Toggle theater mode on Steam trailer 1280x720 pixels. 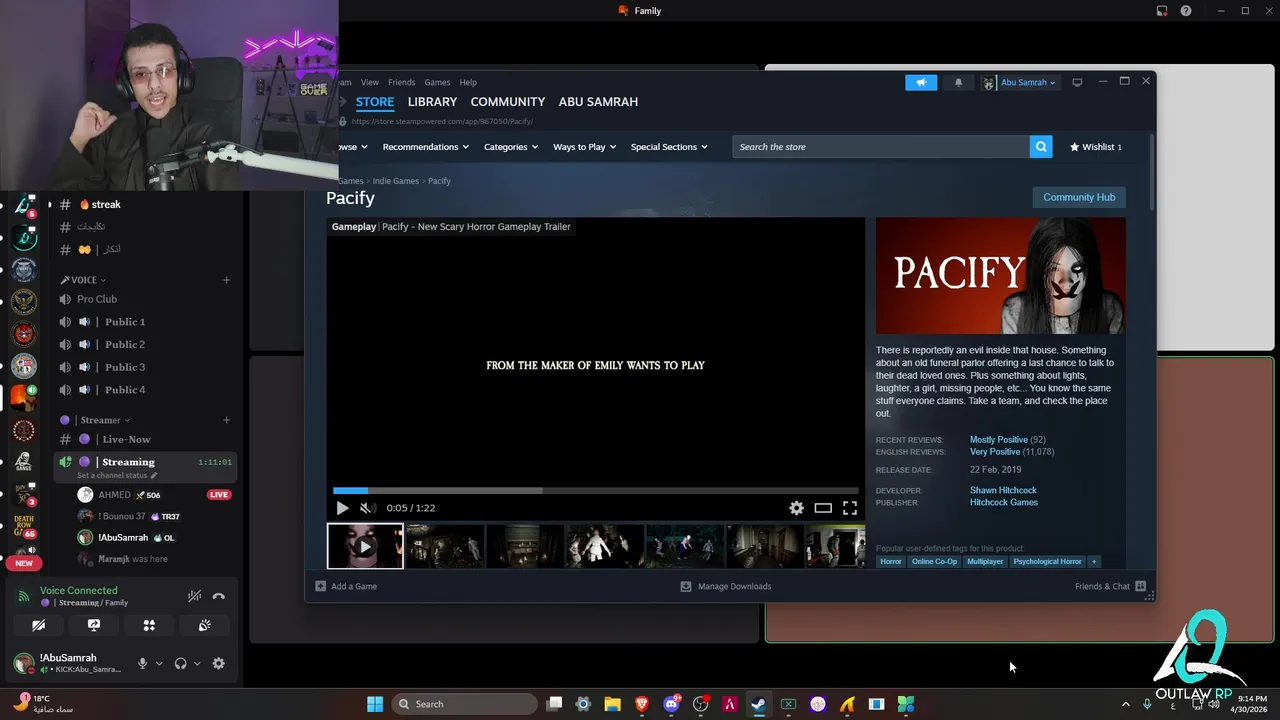tap(823, 508)
